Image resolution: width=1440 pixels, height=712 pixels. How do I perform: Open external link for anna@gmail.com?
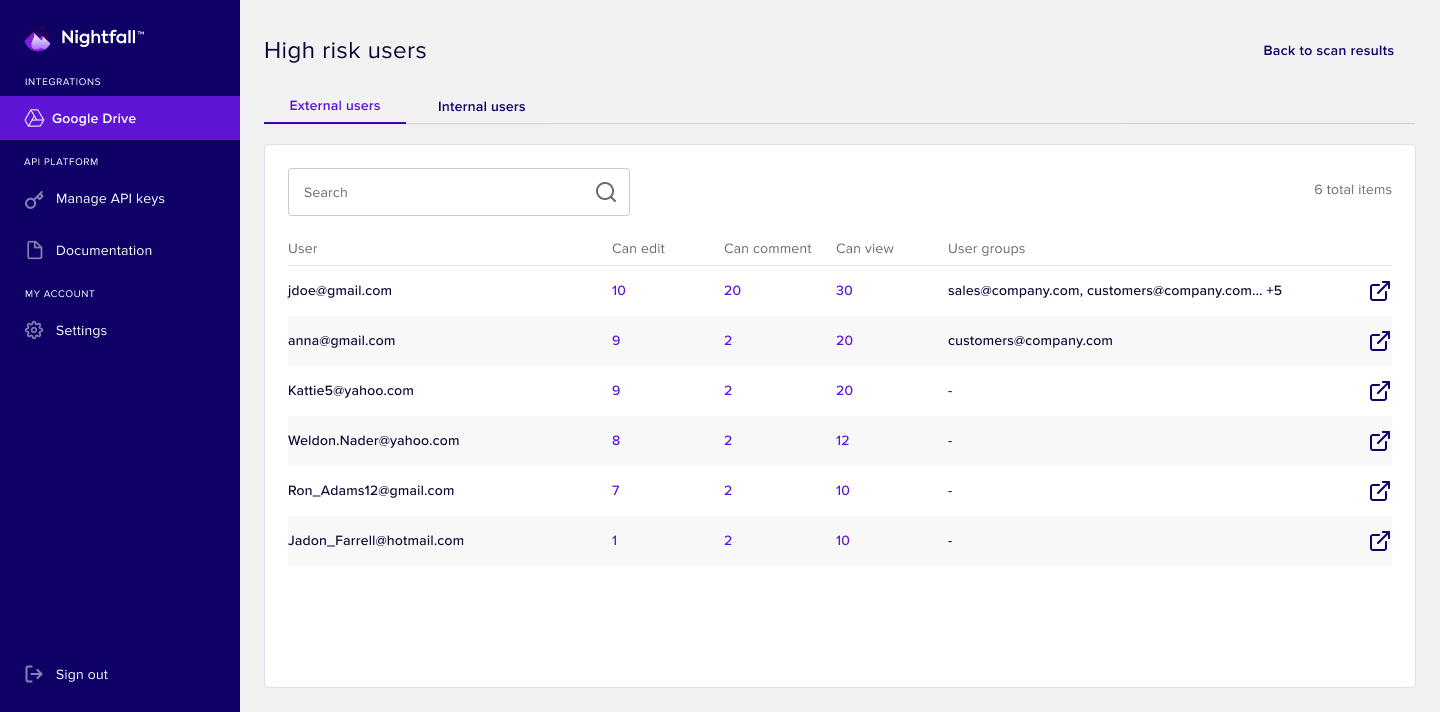coord(1379,341)
